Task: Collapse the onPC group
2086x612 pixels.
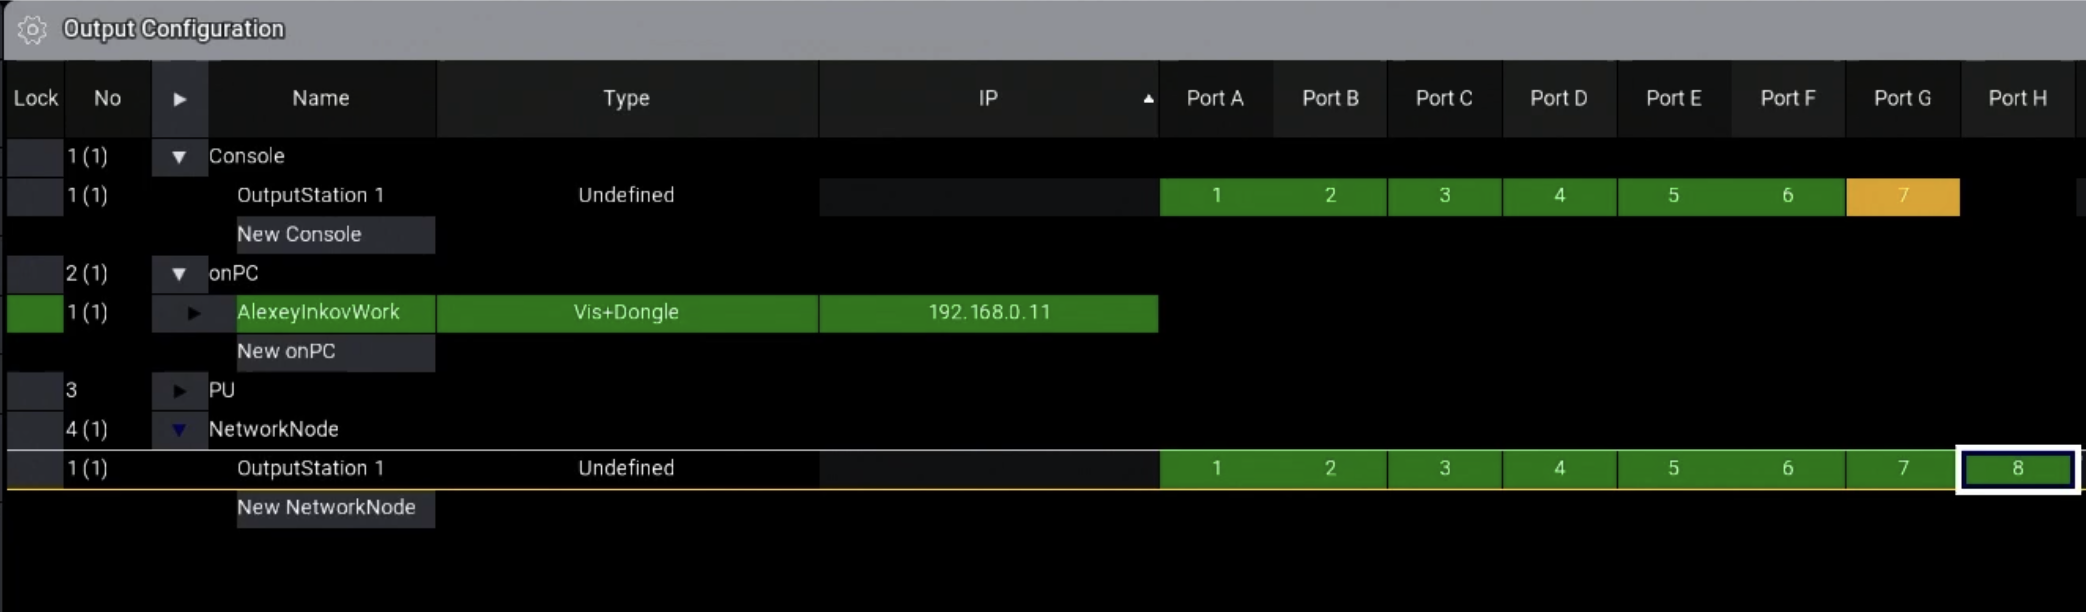Action: tap(179, 274)
